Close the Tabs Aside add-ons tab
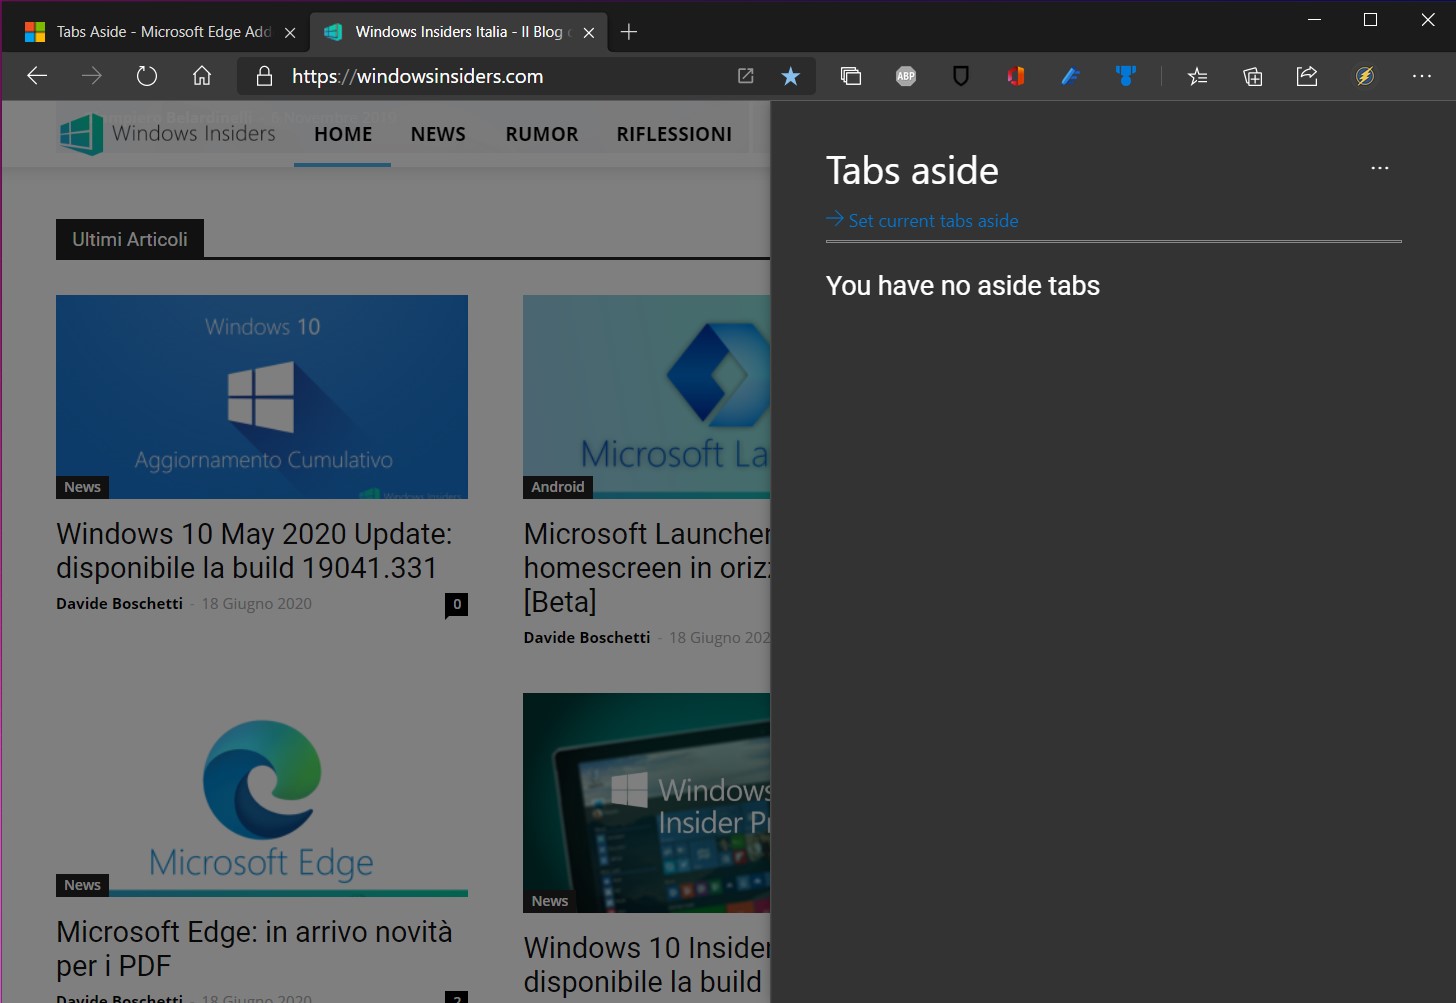The image size is (1456, 1003). [290, 32]
